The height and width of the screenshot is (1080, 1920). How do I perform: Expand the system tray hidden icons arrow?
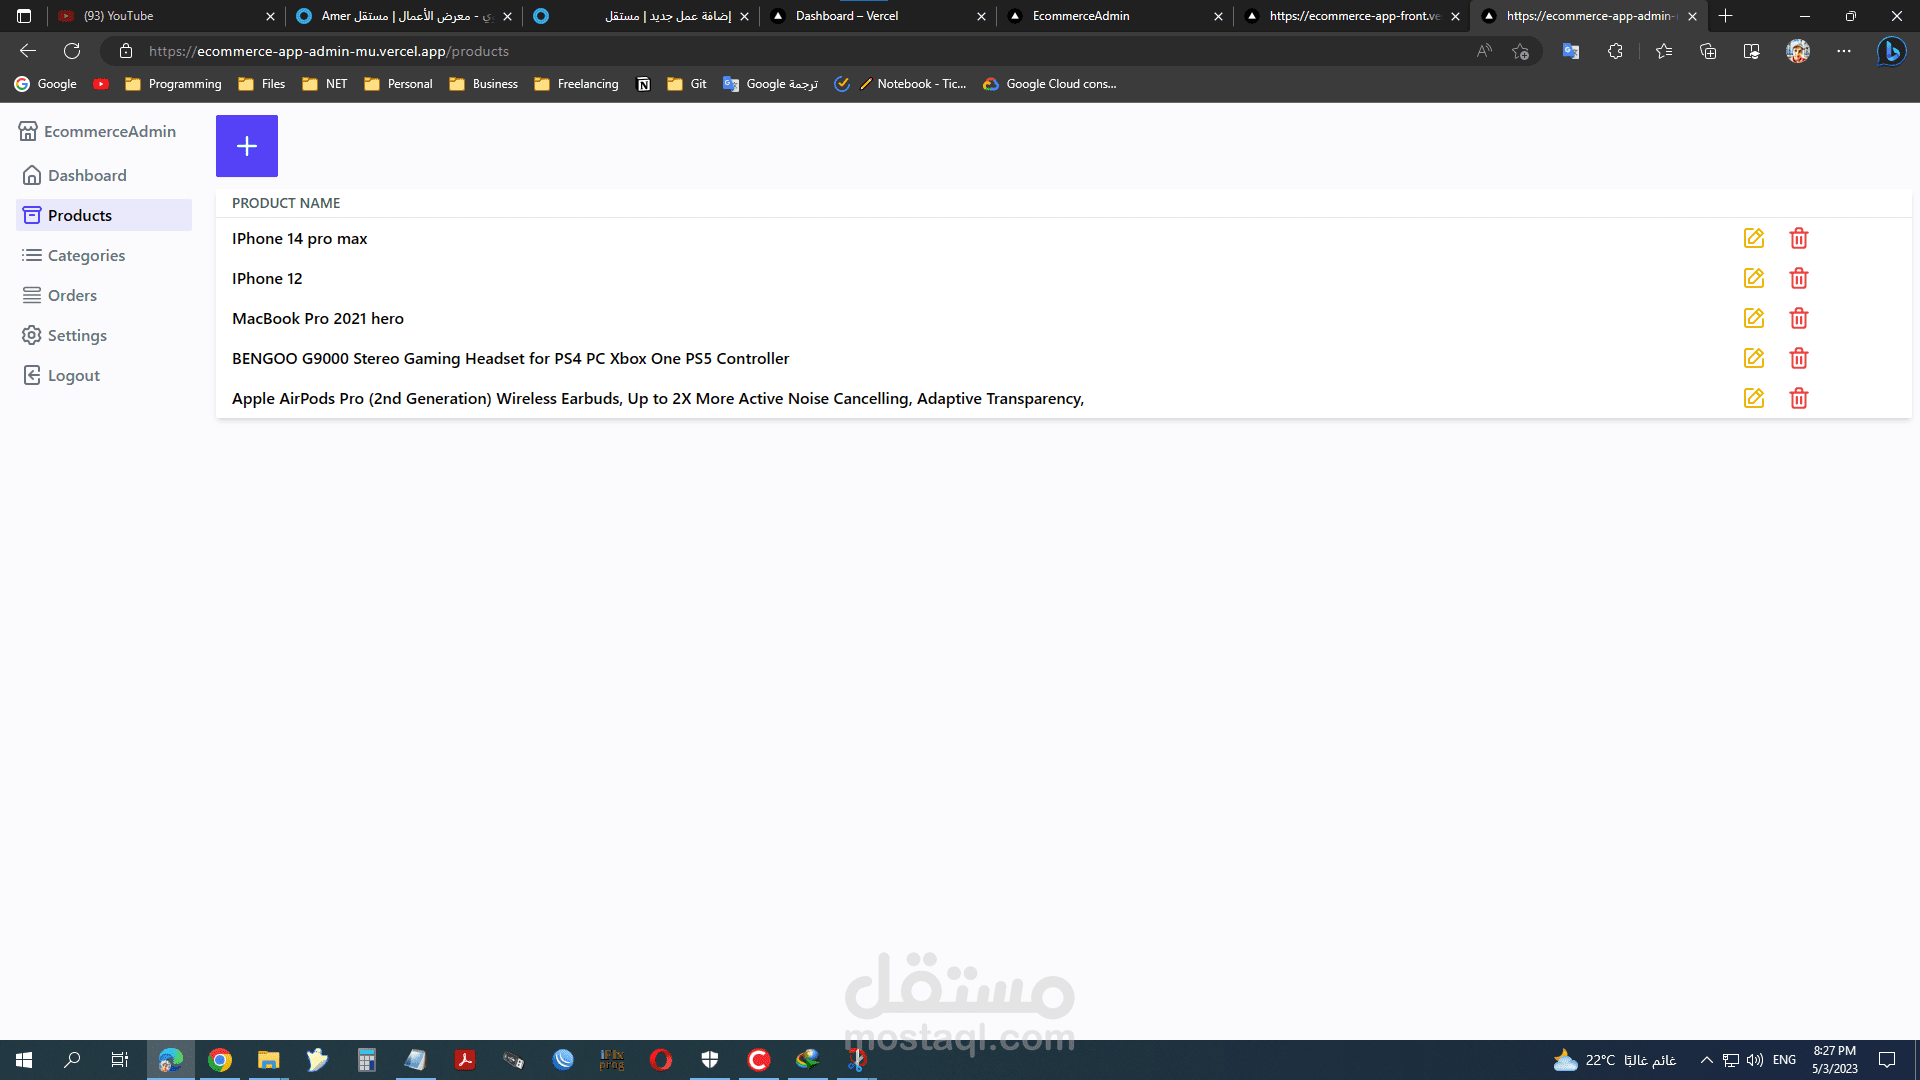[1706, 1060]
